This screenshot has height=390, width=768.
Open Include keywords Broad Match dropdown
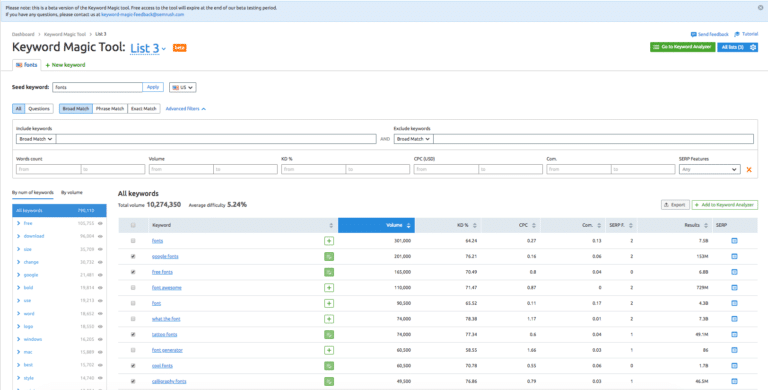pos(36,139)
